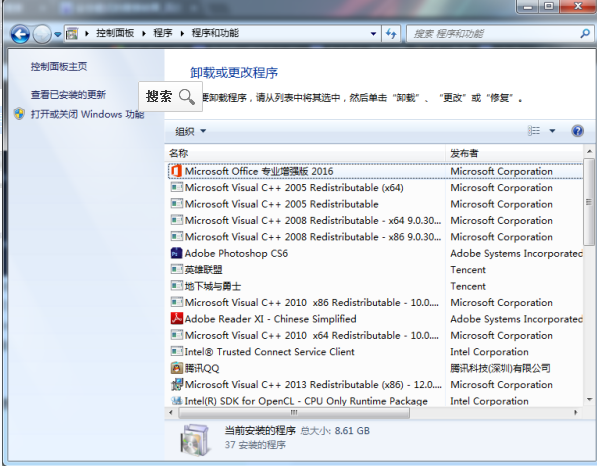The image size is (597, 466).
Task: Click the shield icon beside Windows 功能
Action: pos(19,114)
